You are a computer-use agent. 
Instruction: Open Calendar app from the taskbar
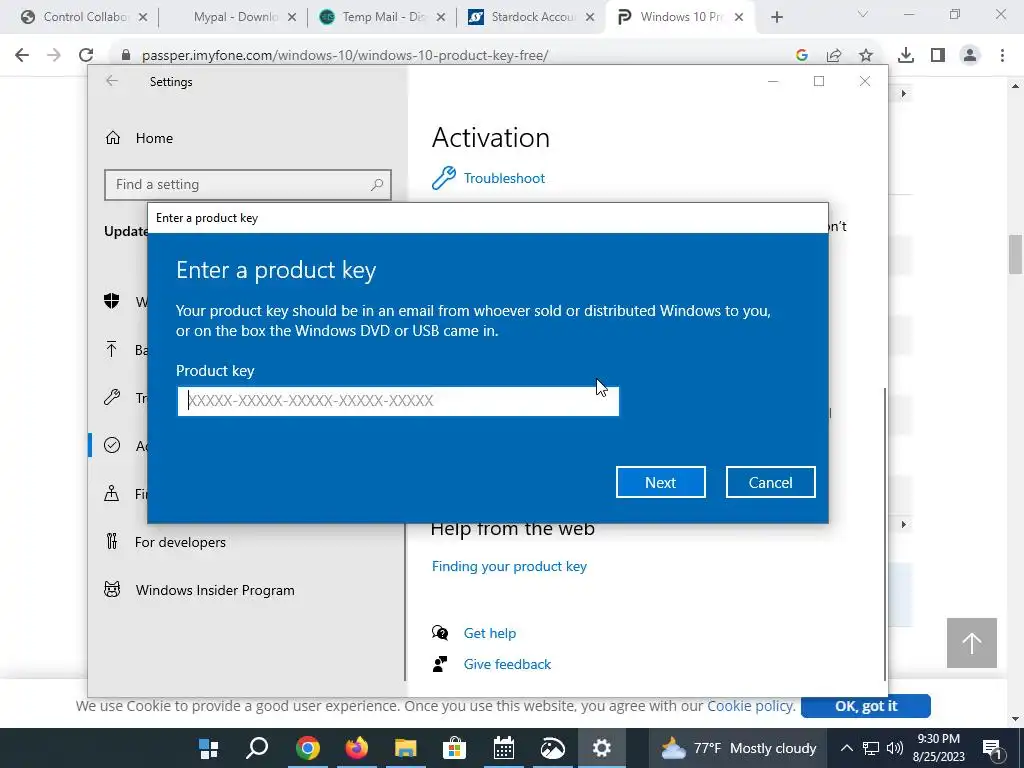(x=504, y=748)
